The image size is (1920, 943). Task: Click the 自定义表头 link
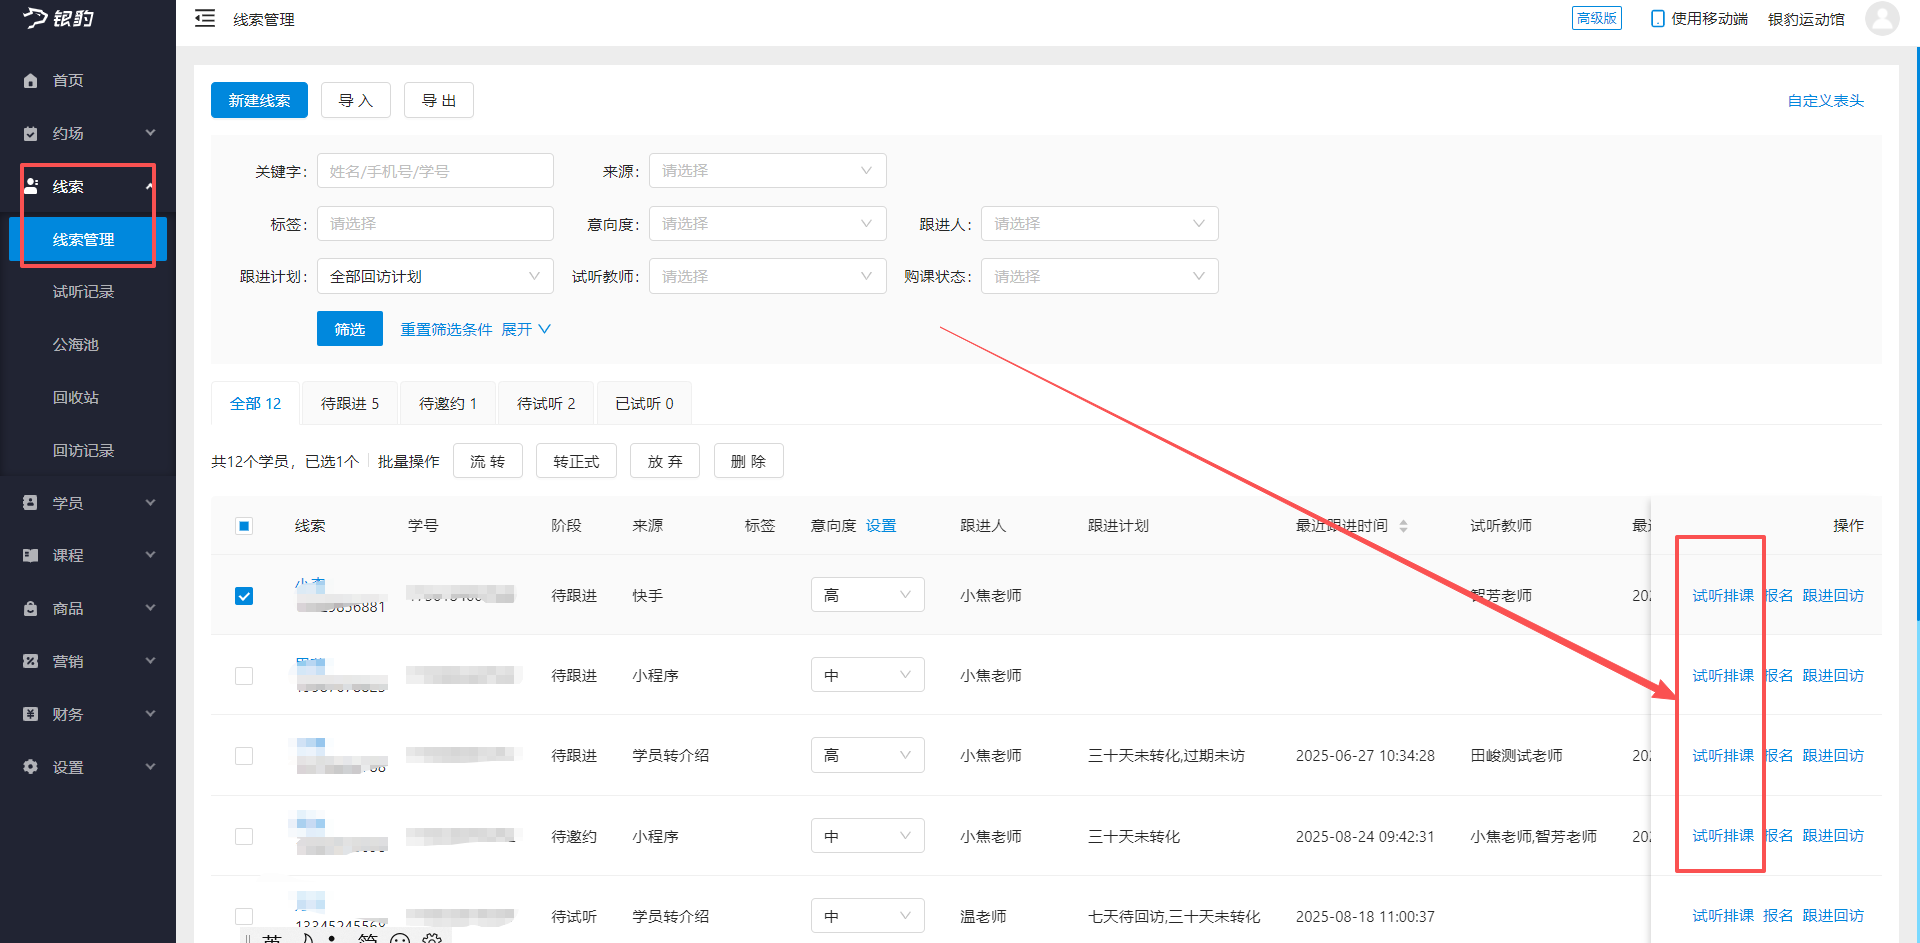coord(1824,100)
